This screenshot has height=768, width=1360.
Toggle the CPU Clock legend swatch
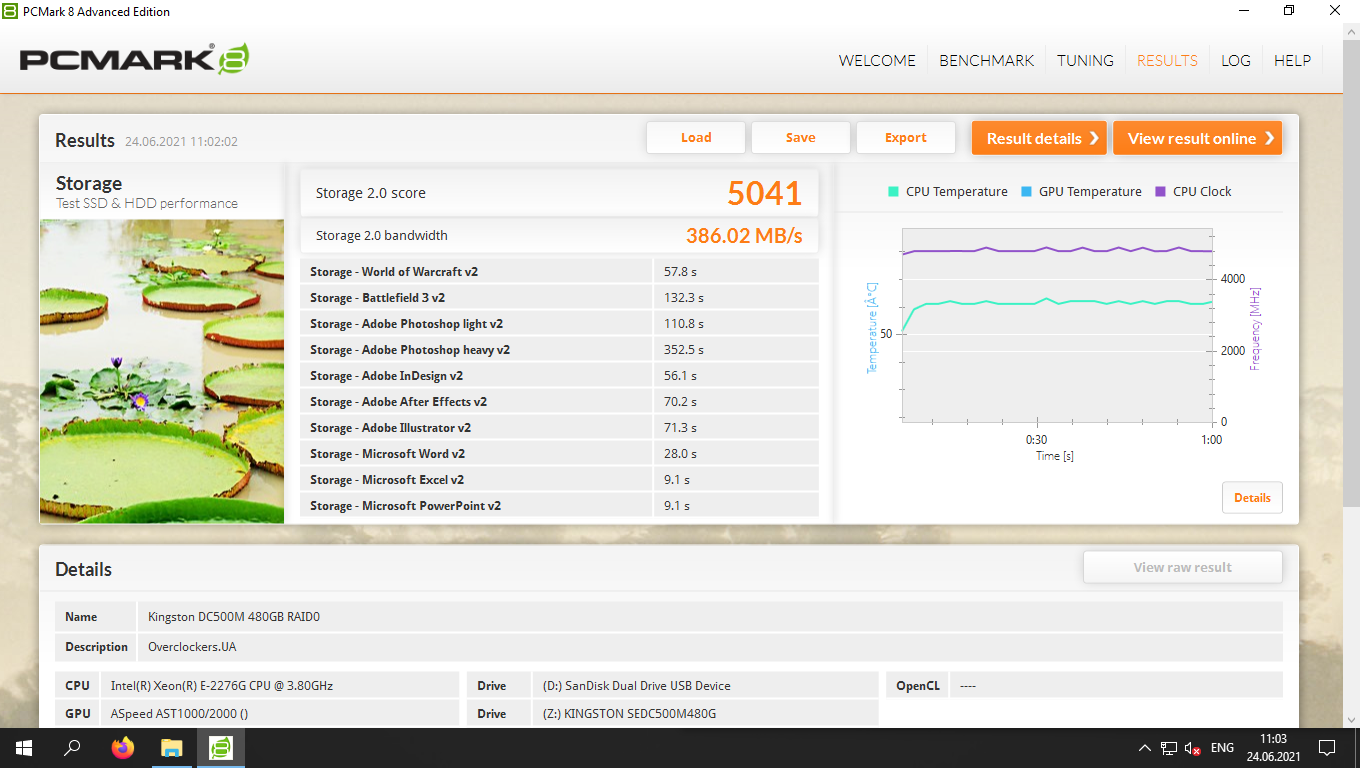[x=1160, y=192]
